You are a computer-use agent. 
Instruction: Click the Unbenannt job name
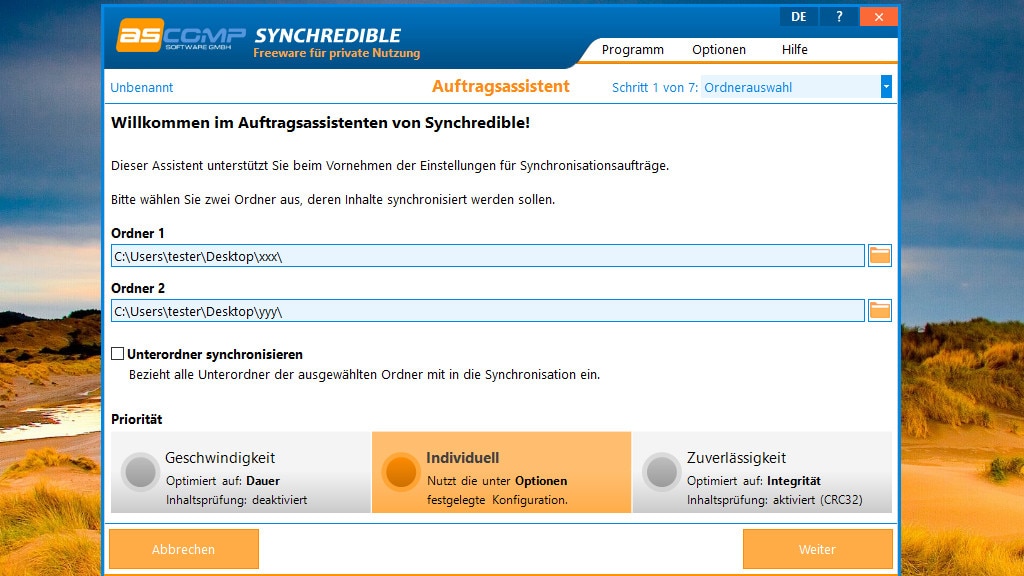tap(142, 88)
